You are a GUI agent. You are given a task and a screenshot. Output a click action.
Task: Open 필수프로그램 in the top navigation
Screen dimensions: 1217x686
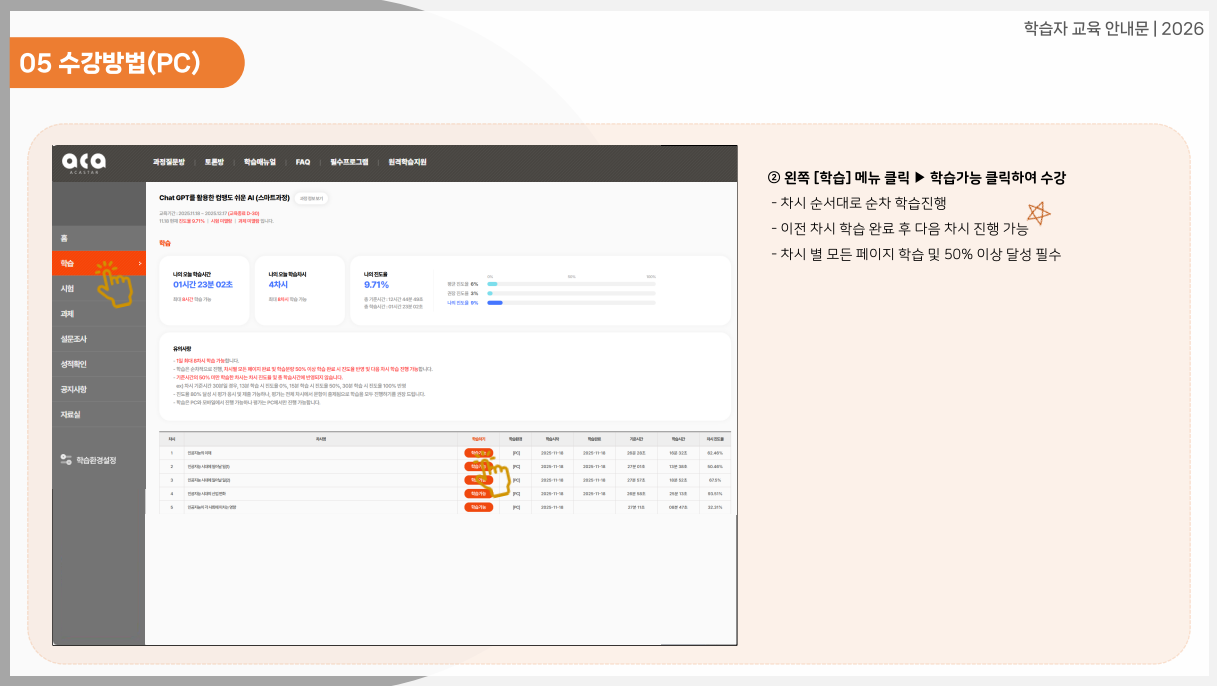pos(349,162)
